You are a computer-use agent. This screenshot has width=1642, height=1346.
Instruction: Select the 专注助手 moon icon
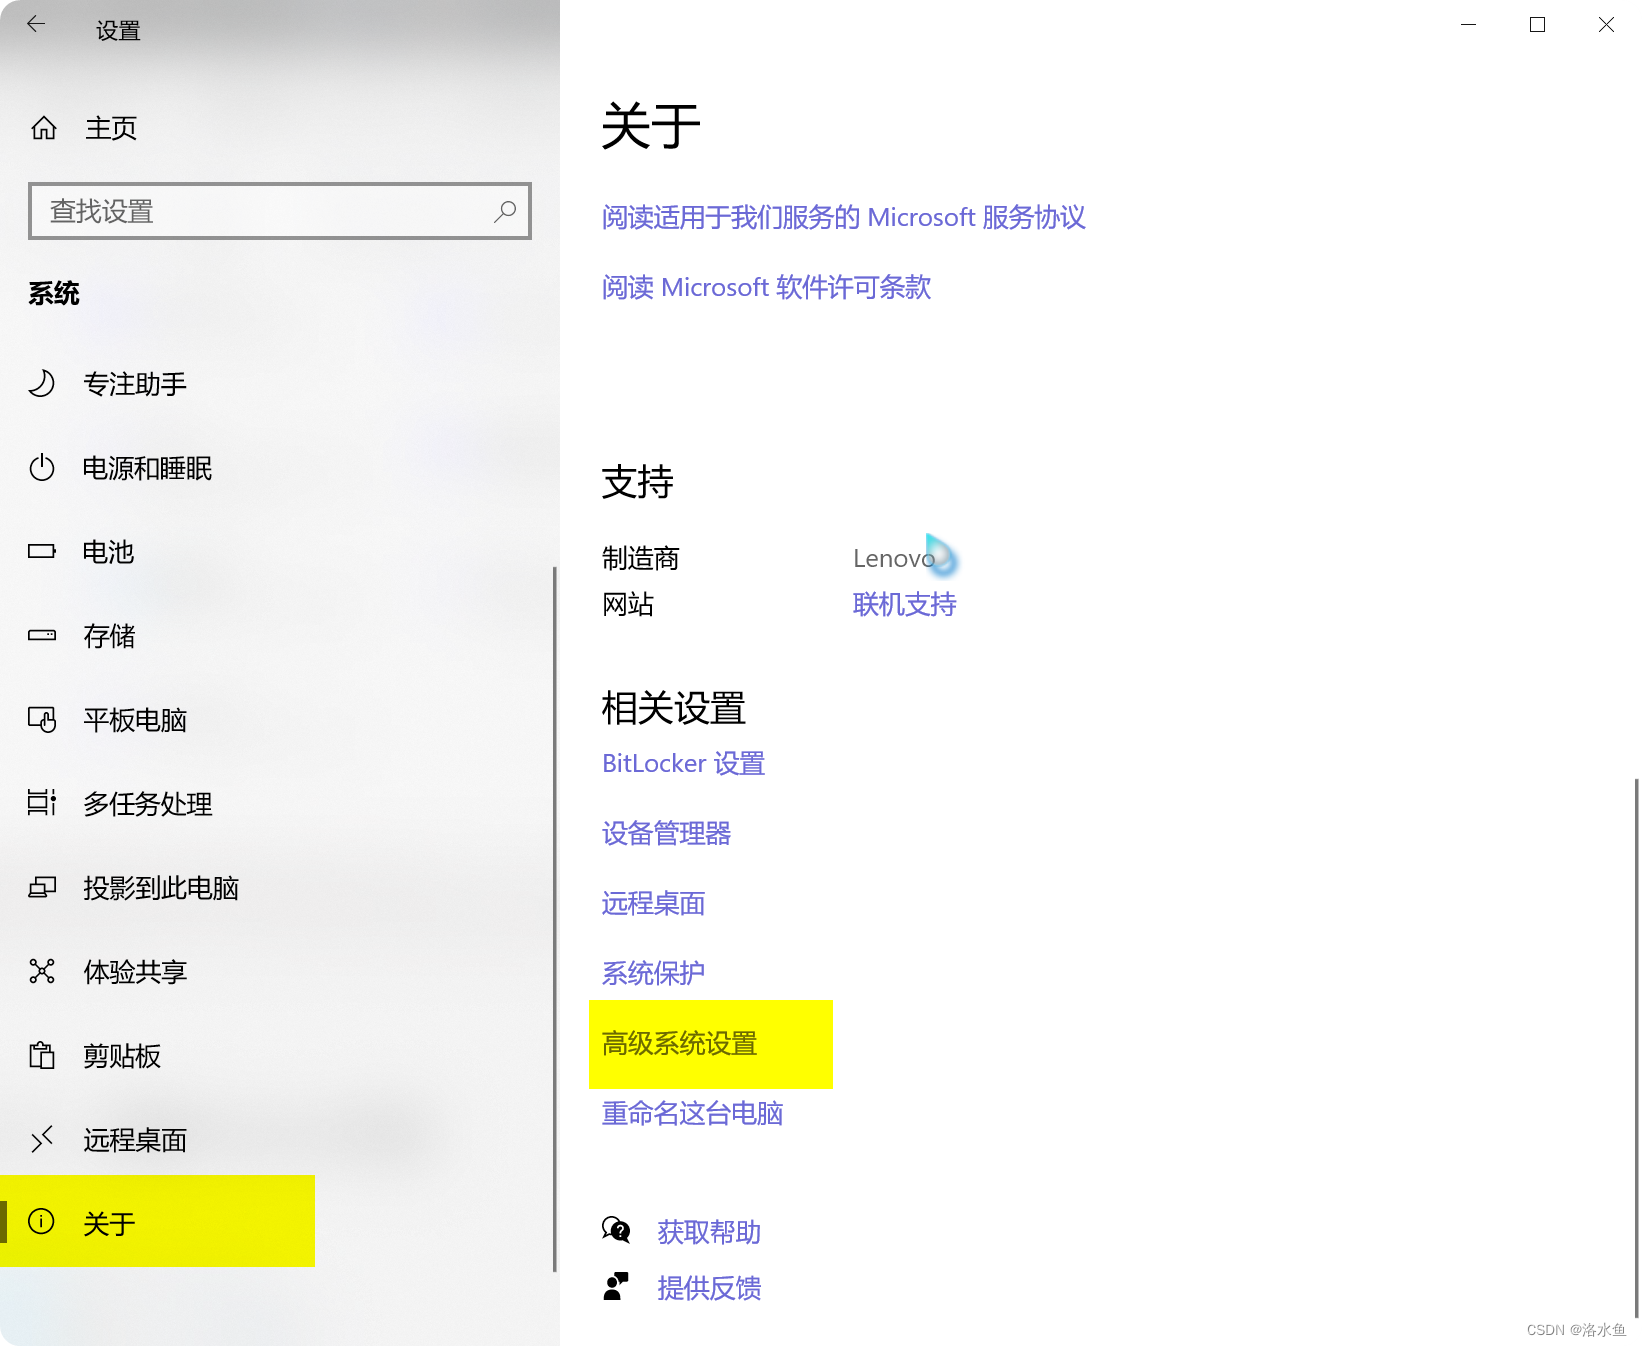click(42, 383)
